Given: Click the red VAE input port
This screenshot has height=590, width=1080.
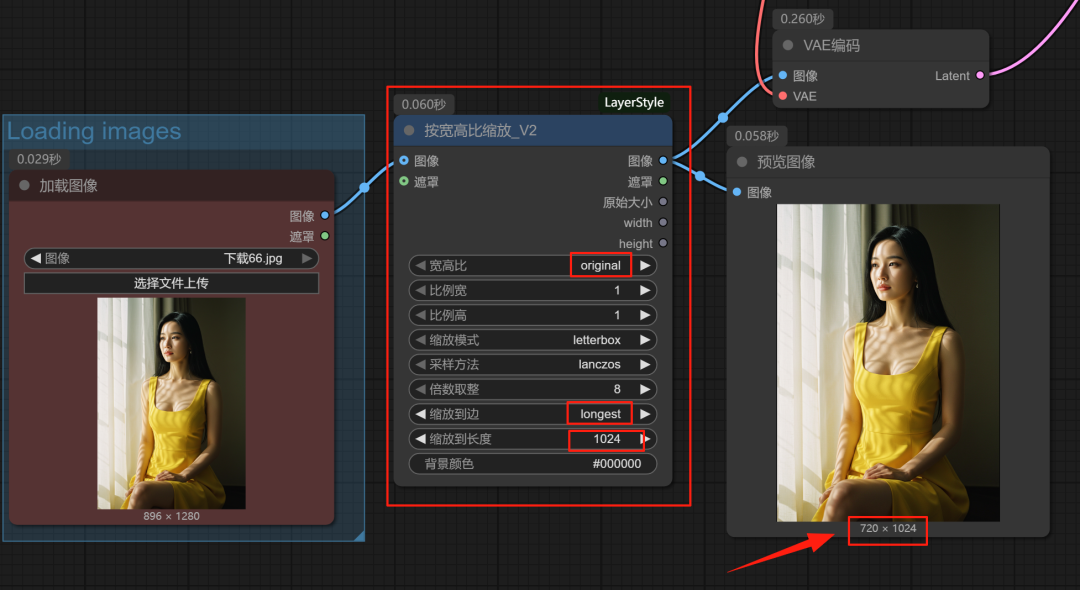Looking at the screenshot, I should click(782, 96).
